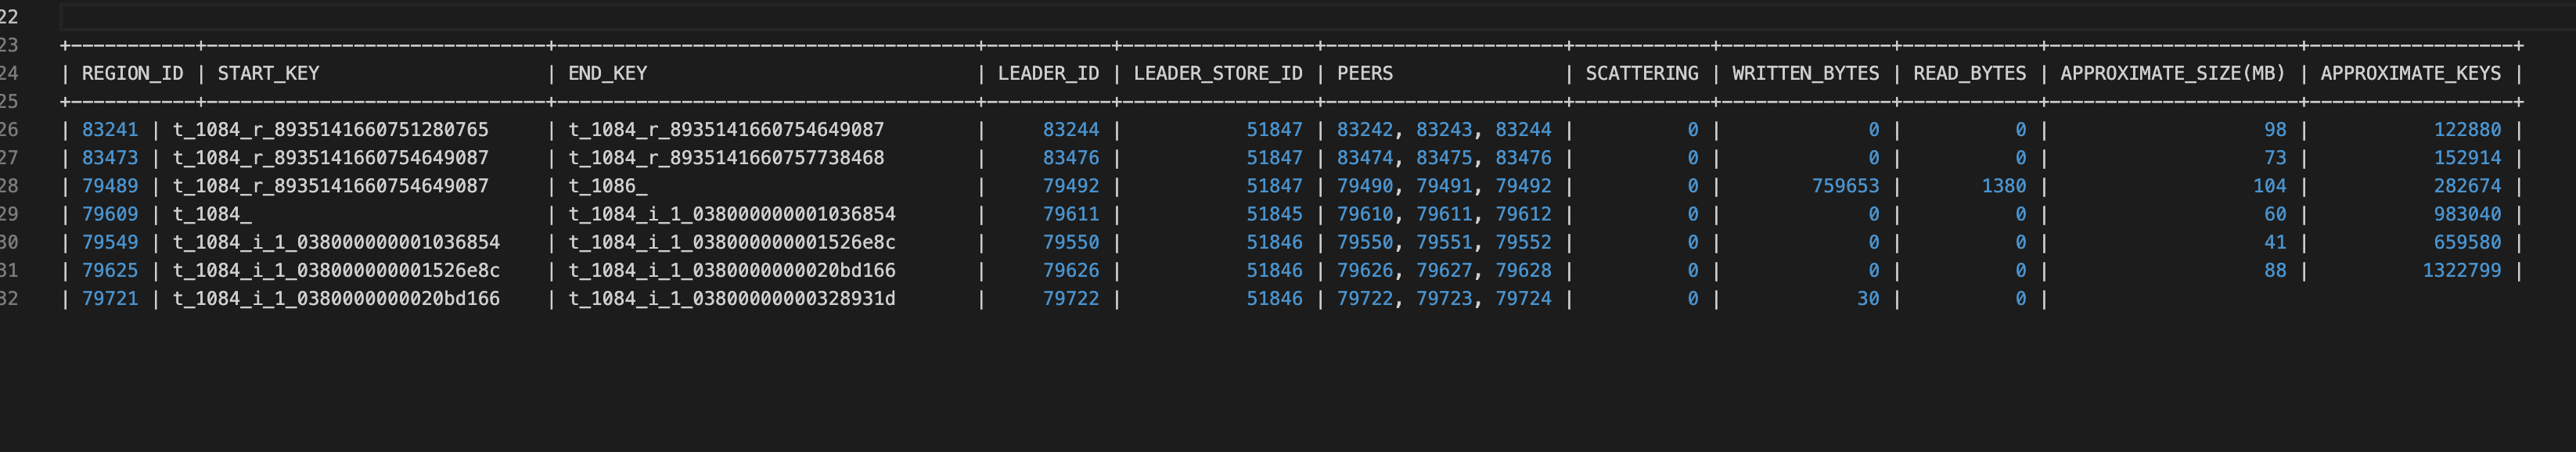Click the written bytes value 759653

1845,186
